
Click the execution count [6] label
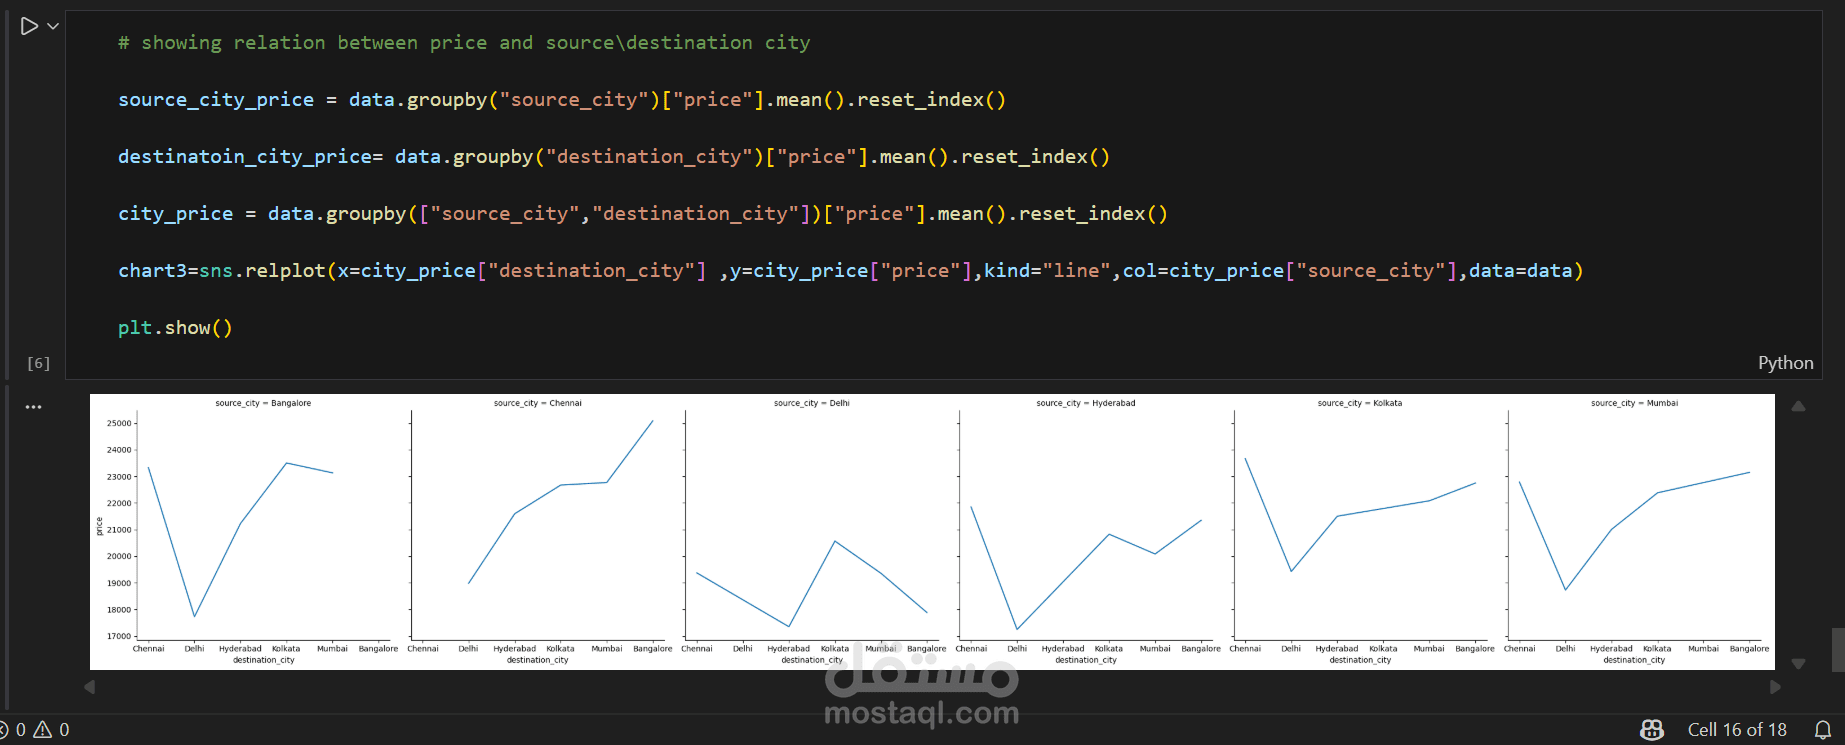pos(38,363)
